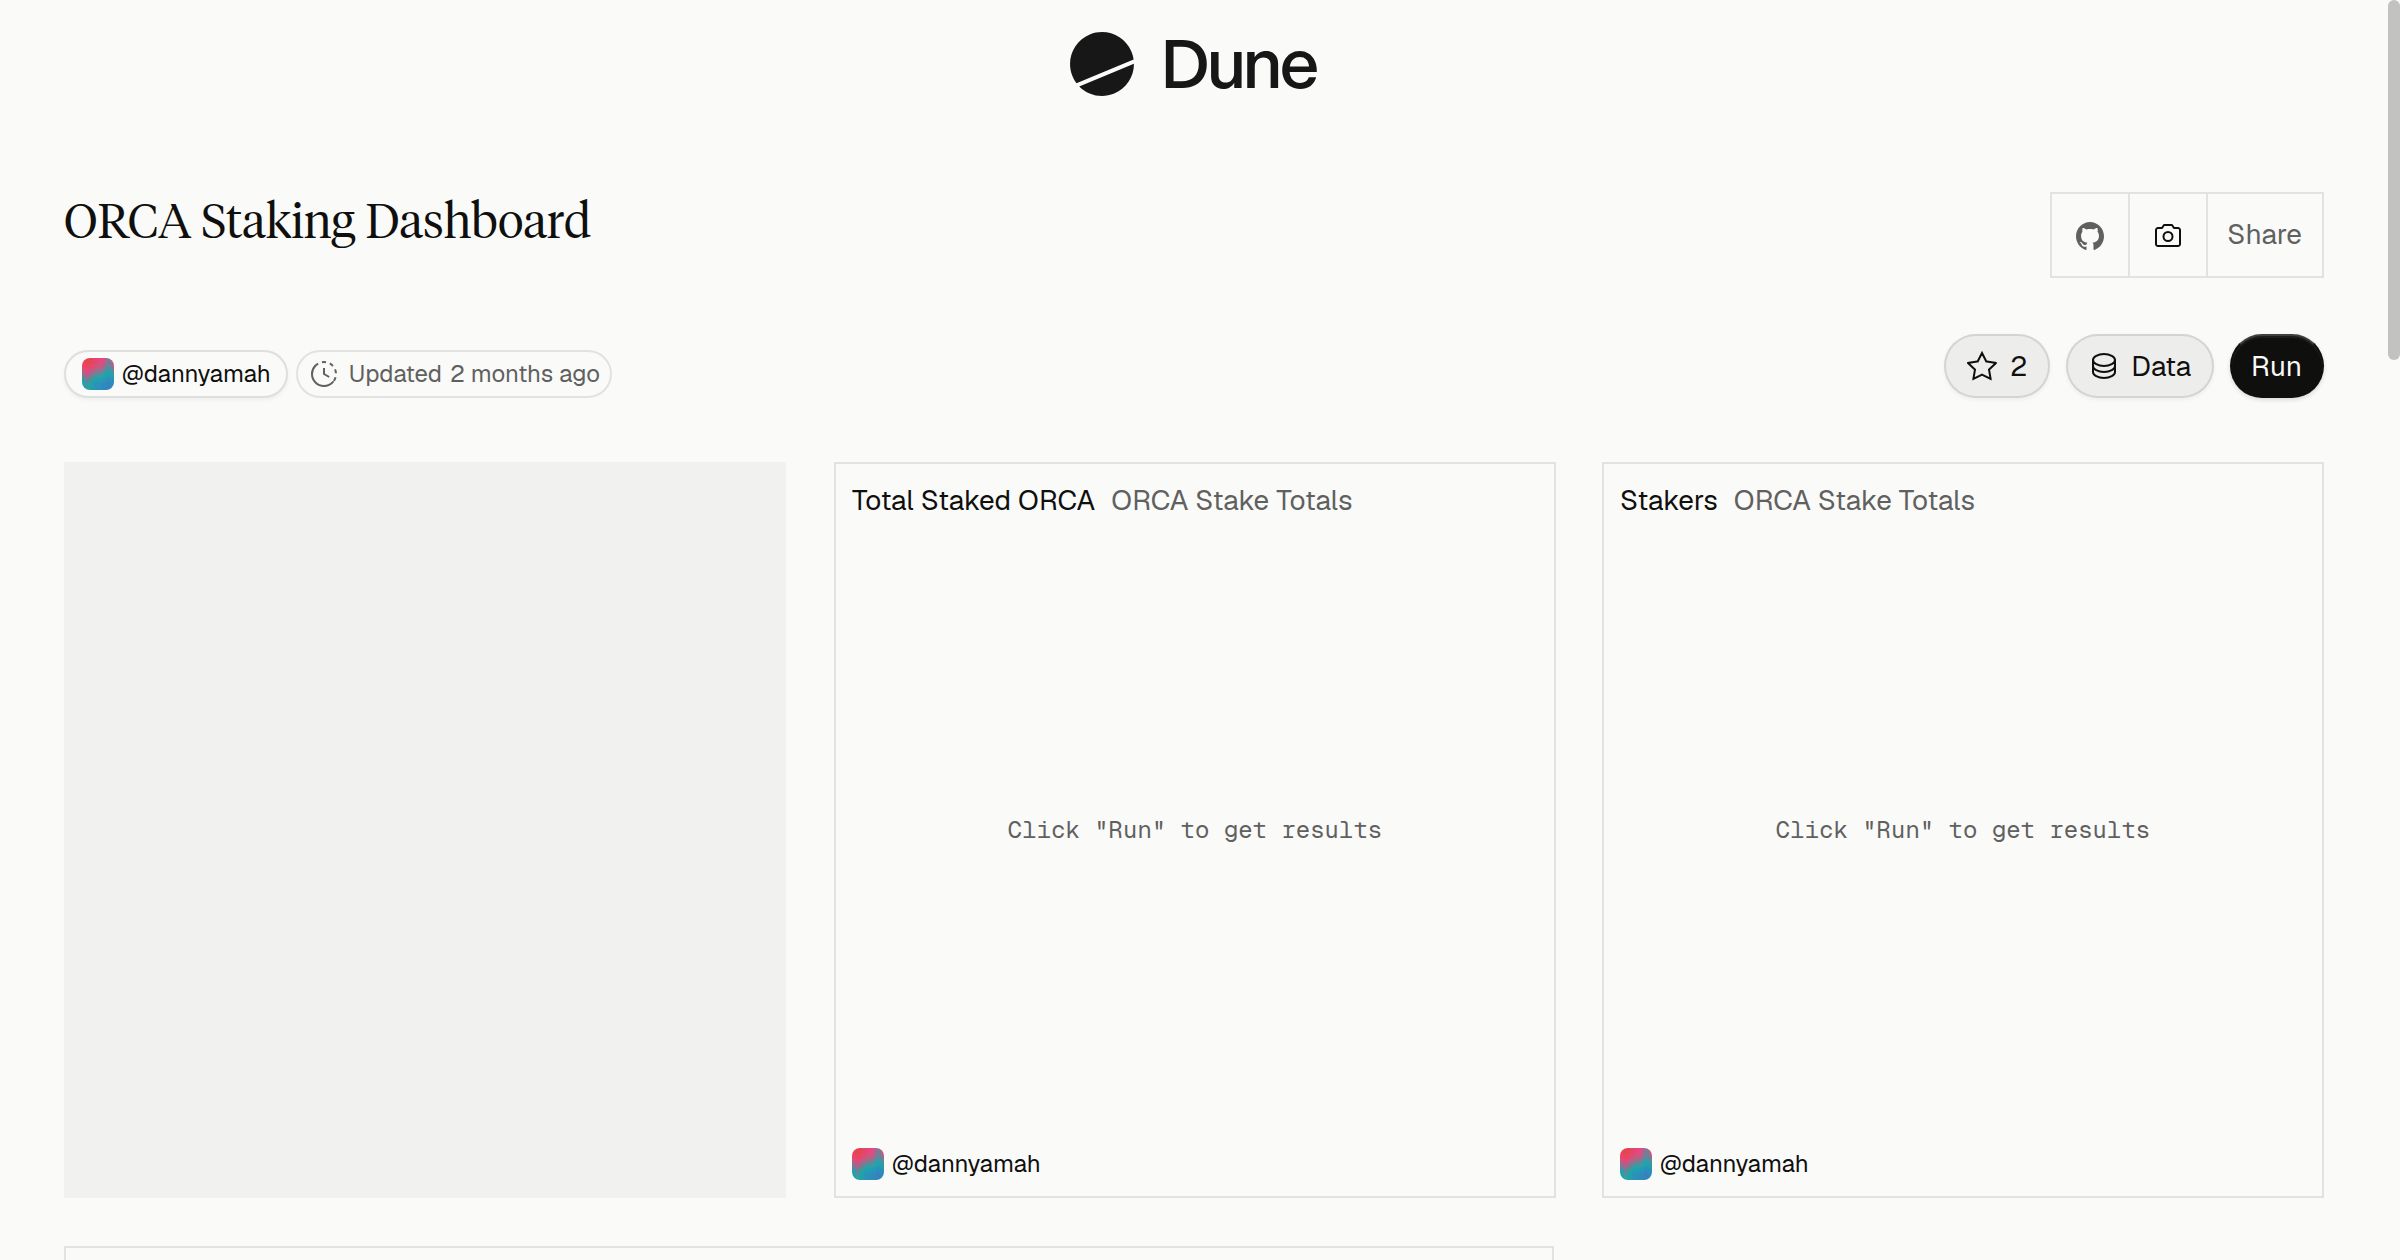Click the camera screenshot icon
This screenshot has height=1260, width=2400.
pyautogui.click(x=2167, y=235)
